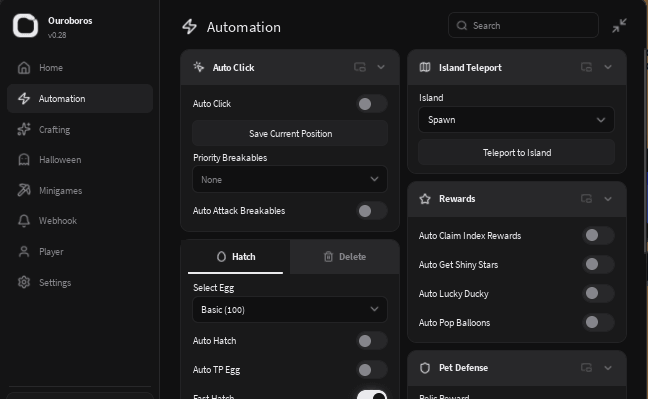Click the collapse window arrows icon
Screen dimensions: 648x399
[619, 26]
